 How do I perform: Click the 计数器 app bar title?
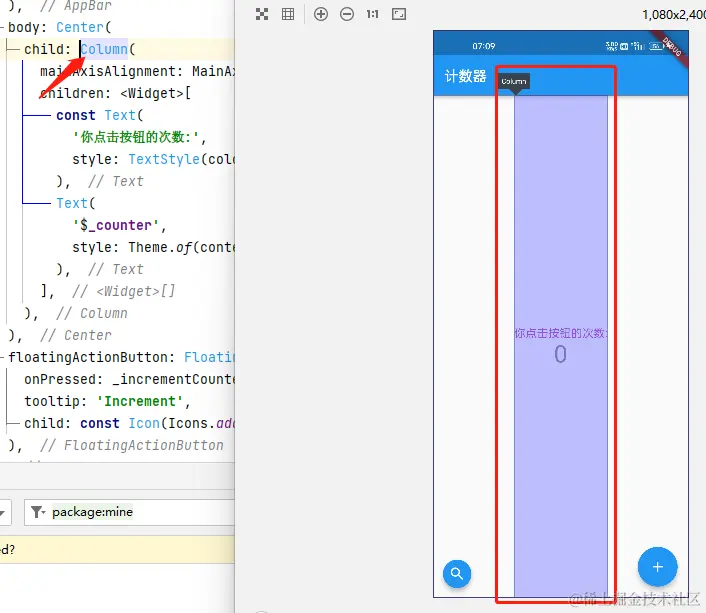tap(465, 76)
